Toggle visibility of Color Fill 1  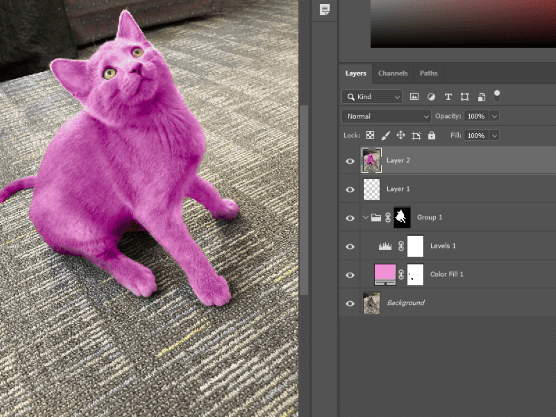point(350,275)
